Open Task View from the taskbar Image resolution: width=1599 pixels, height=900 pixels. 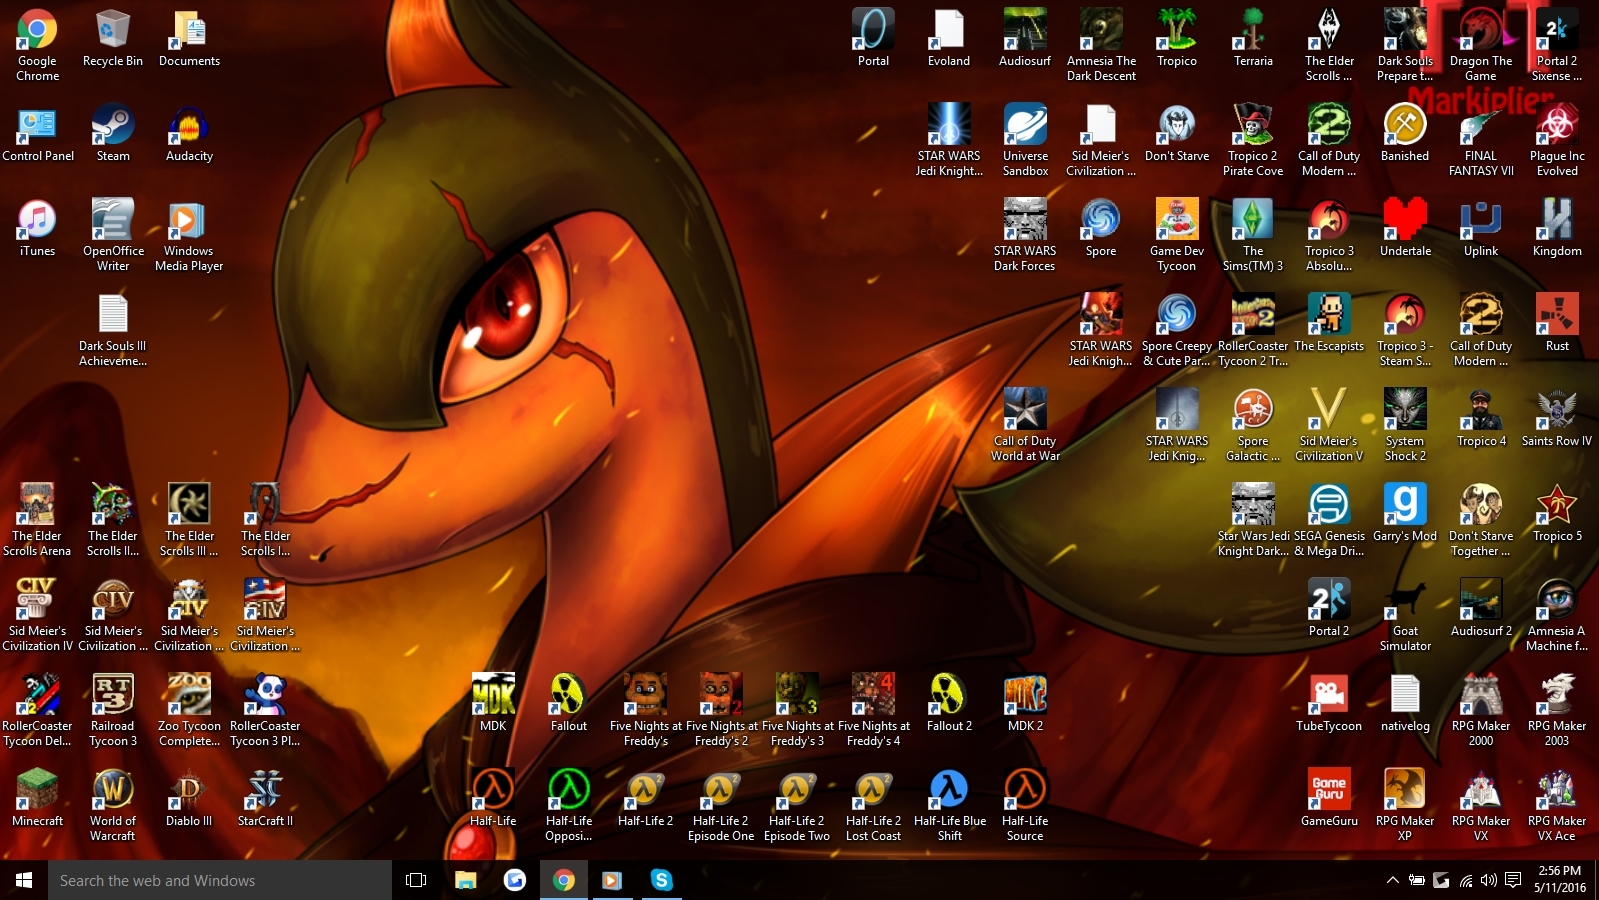pos(416,880)
